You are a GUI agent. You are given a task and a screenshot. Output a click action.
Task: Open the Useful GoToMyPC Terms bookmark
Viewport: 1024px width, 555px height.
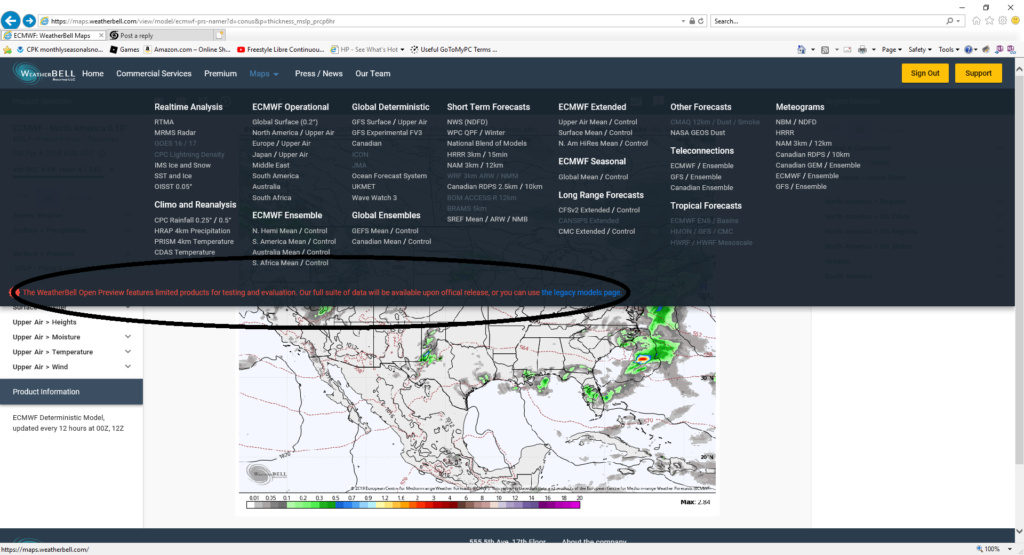[453, 50]
